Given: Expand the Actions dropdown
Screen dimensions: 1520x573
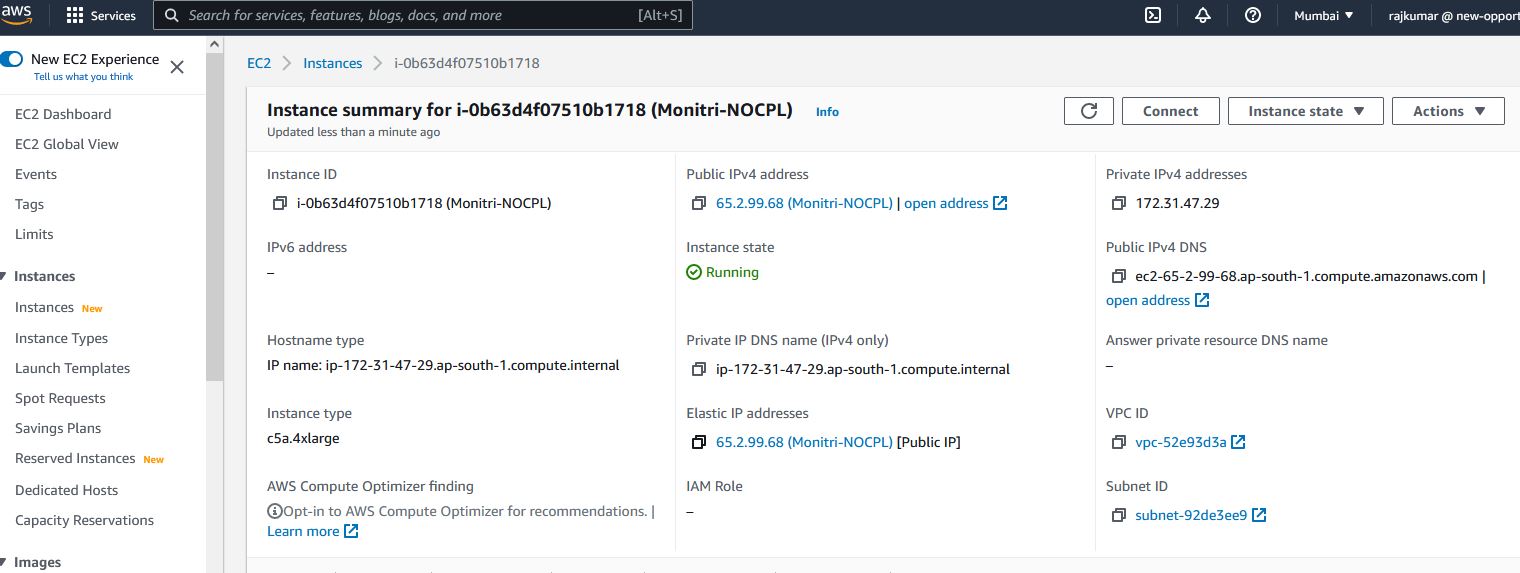Looking at the screenshot, I should [1448, 111].
